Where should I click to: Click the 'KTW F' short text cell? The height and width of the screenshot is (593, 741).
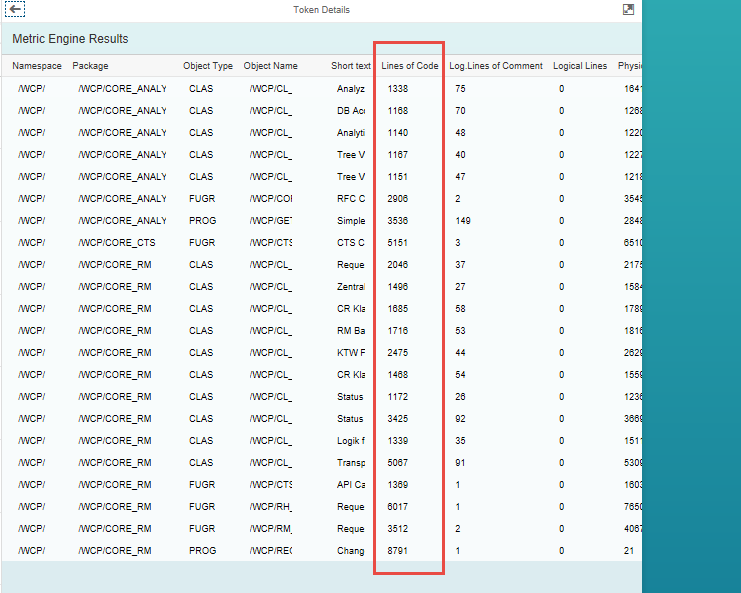pos(351,352)
